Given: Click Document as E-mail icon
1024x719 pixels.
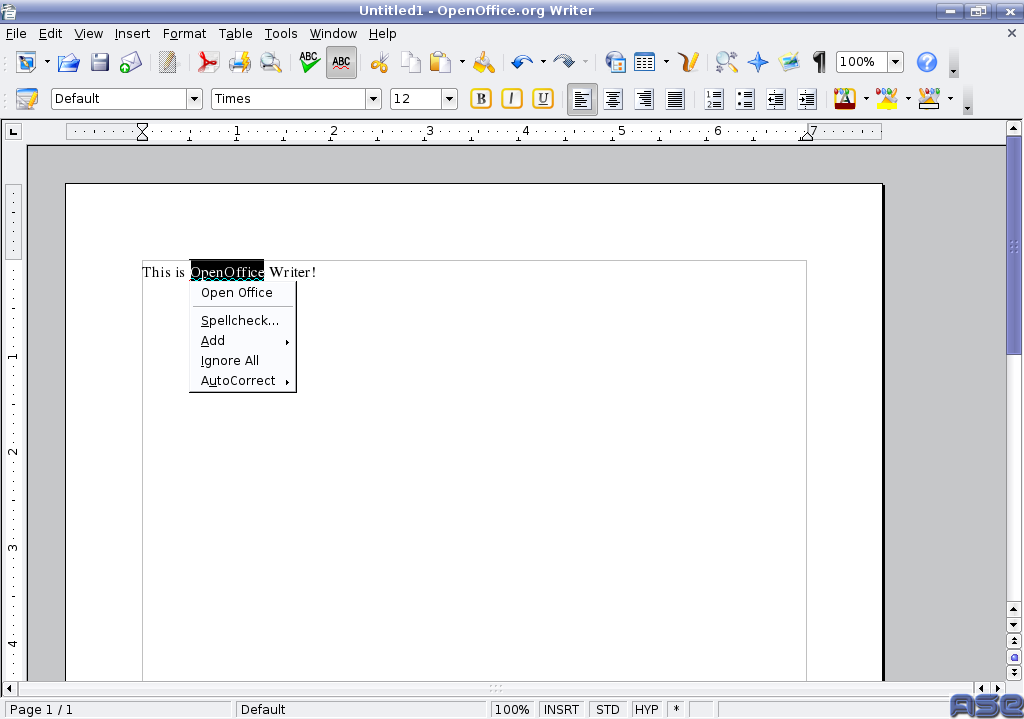Looking at the screenshot, I should click(x=131, y=62).
